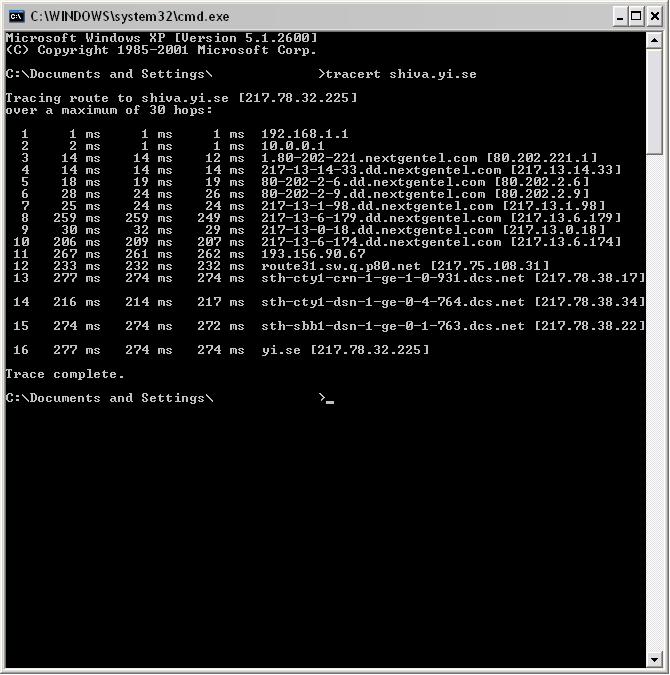
Task: Click the route31.sw.q.p80.net hostname
Action: tap(341, 266)
